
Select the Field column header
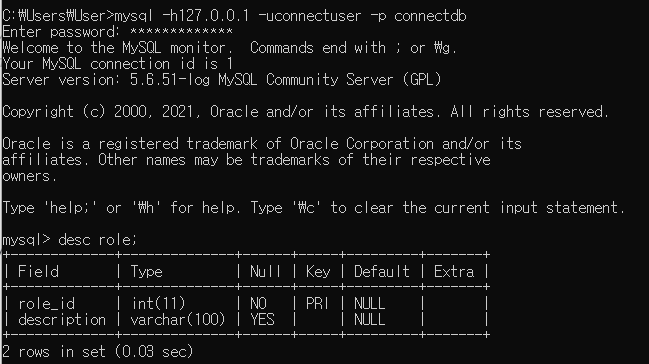38,272
